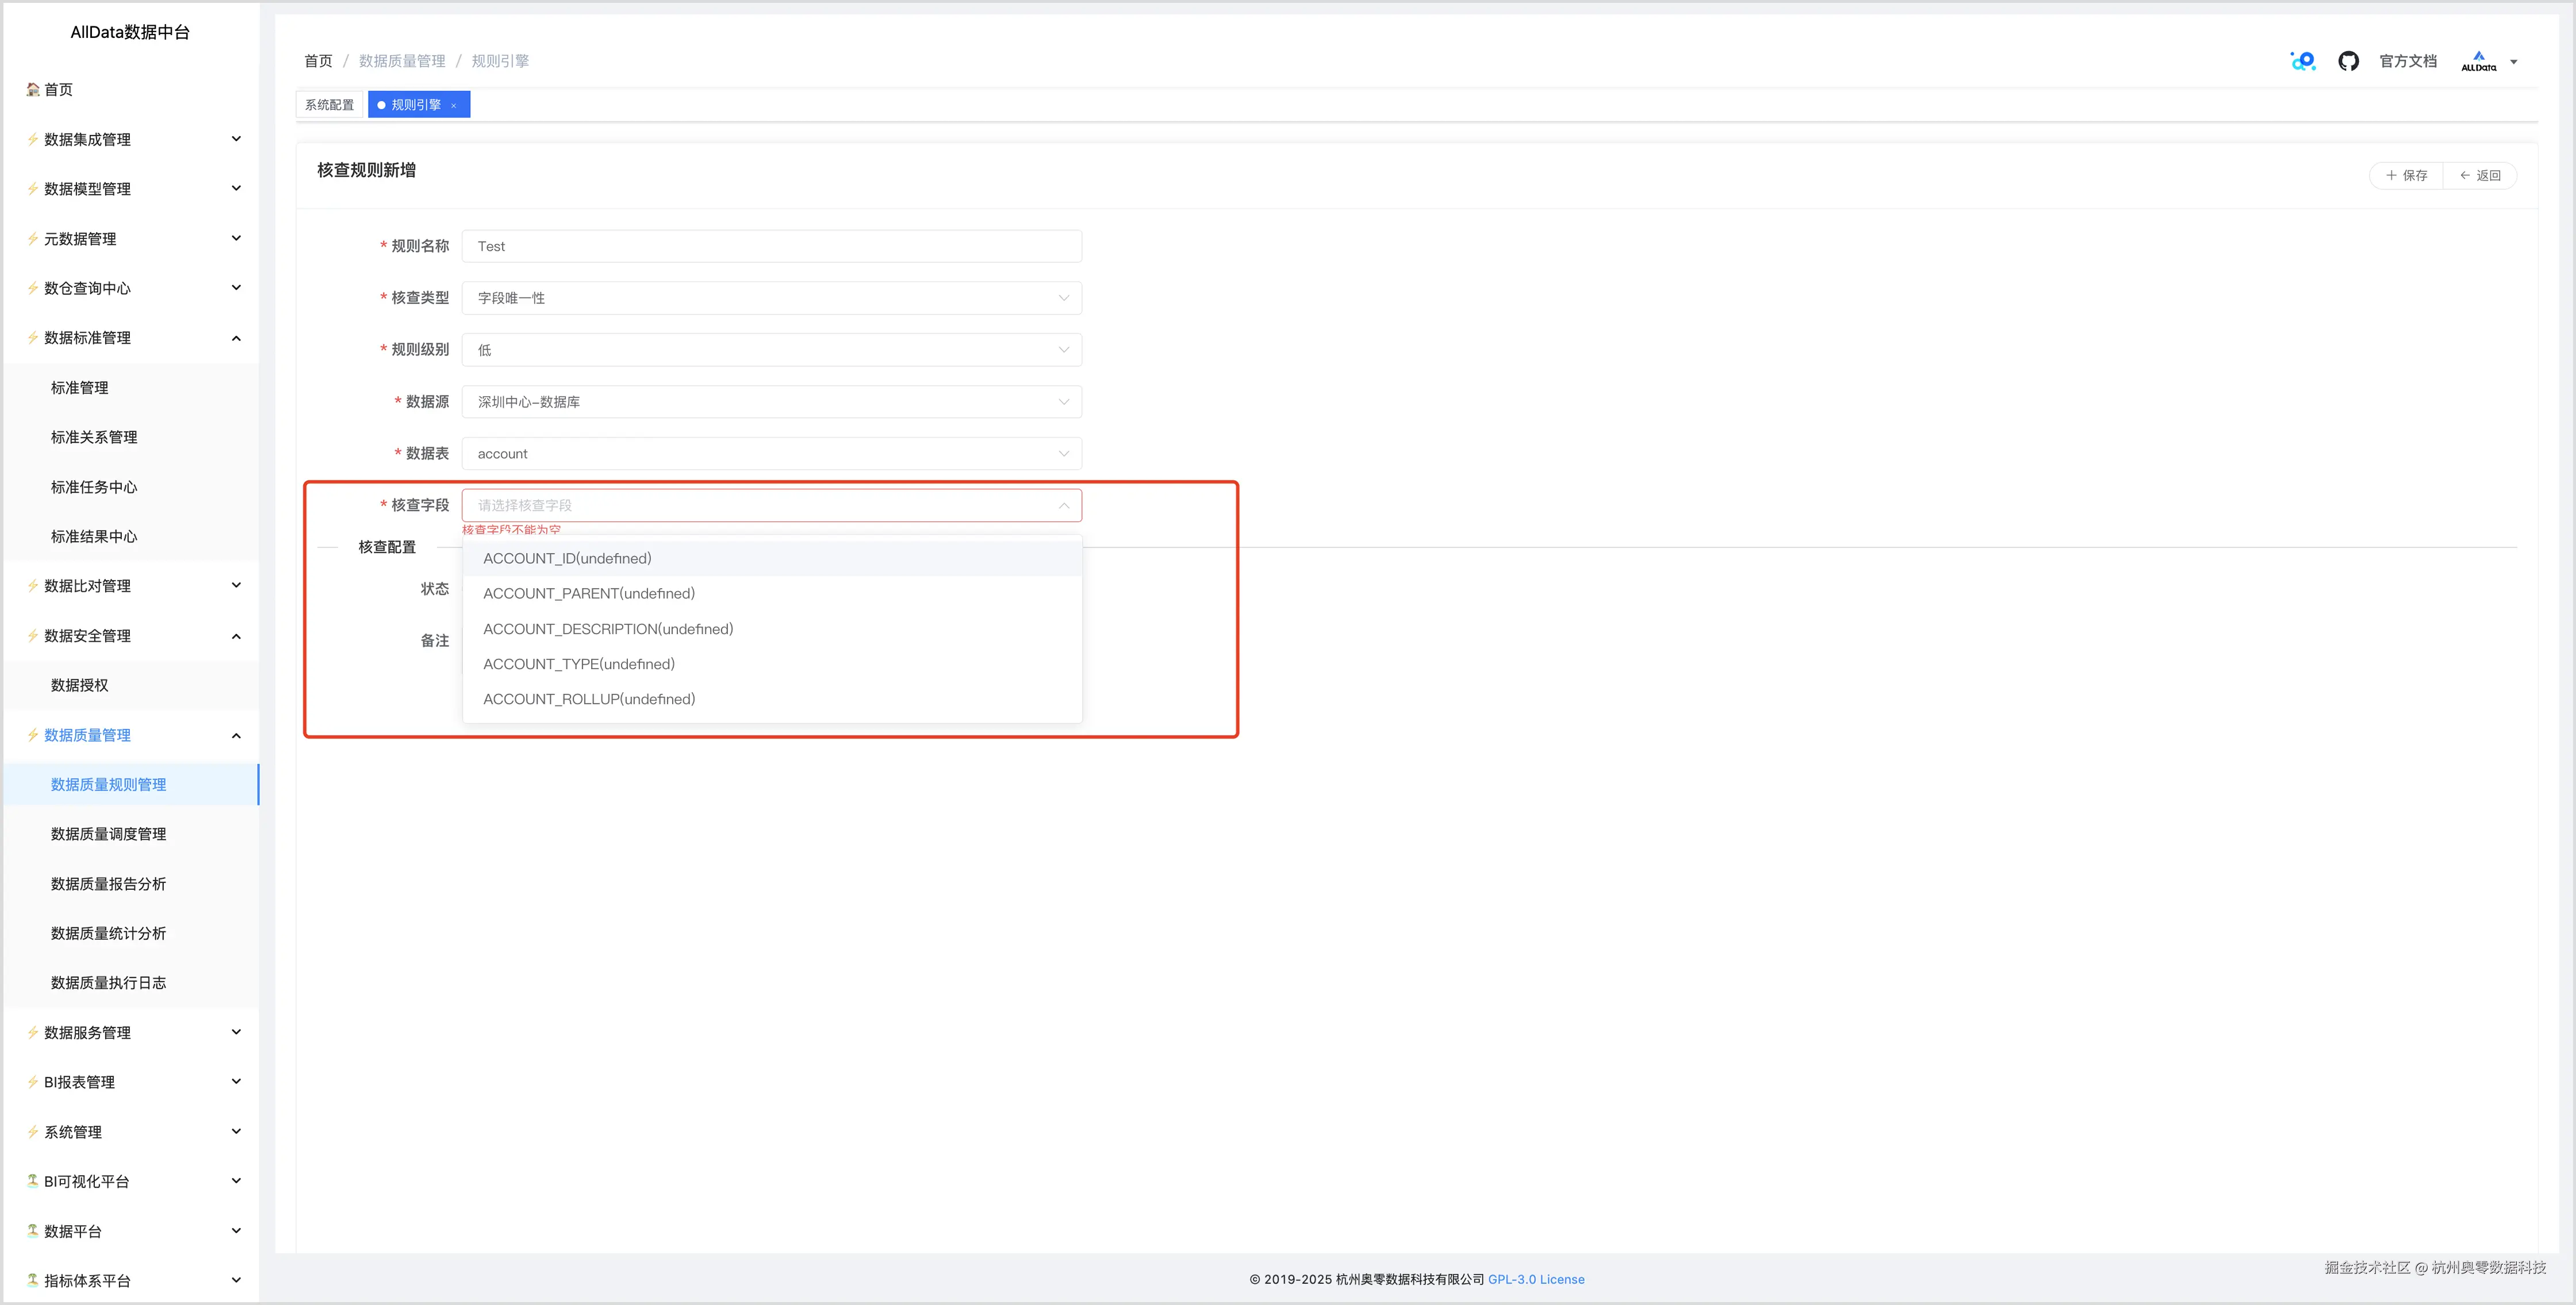
Task: Open 数据质量报告分析 in the sidebar
Action: 130,884
